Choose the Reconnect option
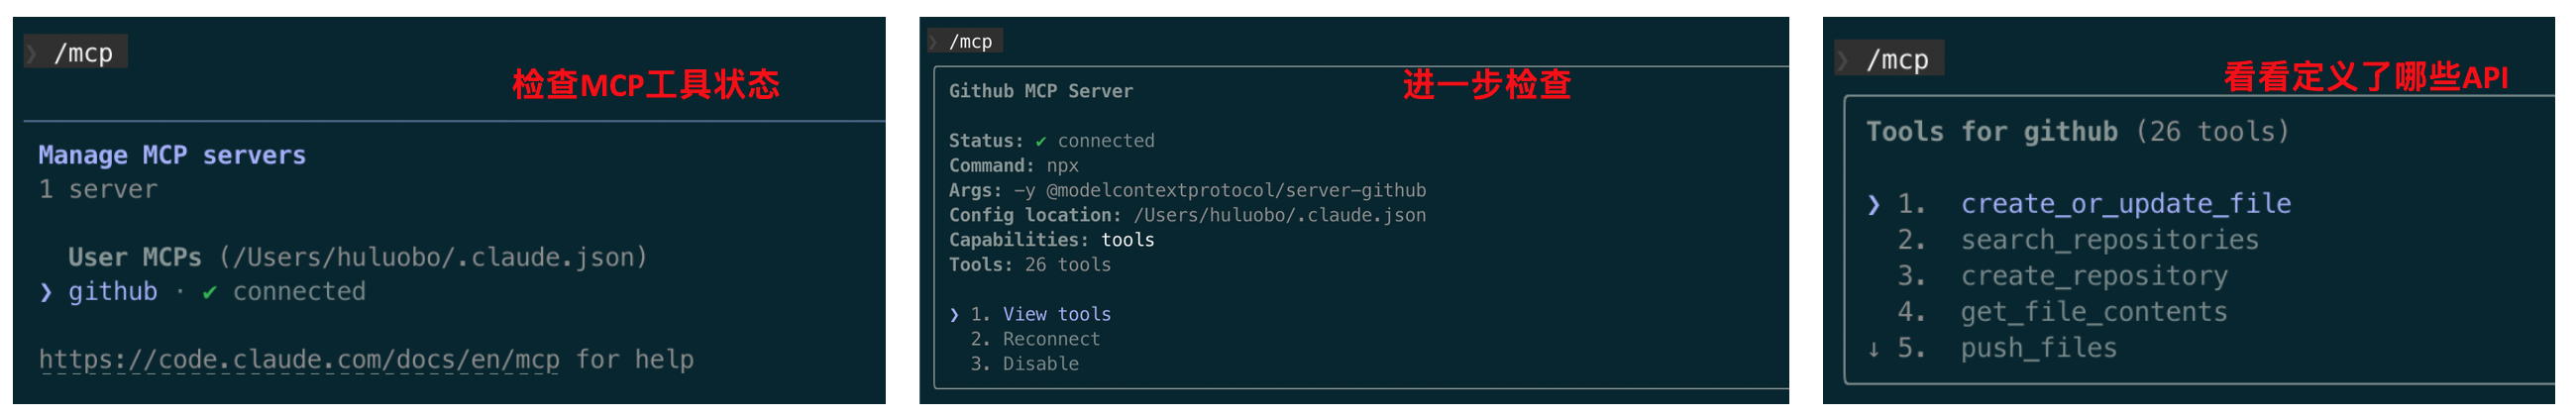This screenshot has height=418, width=2576. pyautogui.click(x=1050, y=340)
